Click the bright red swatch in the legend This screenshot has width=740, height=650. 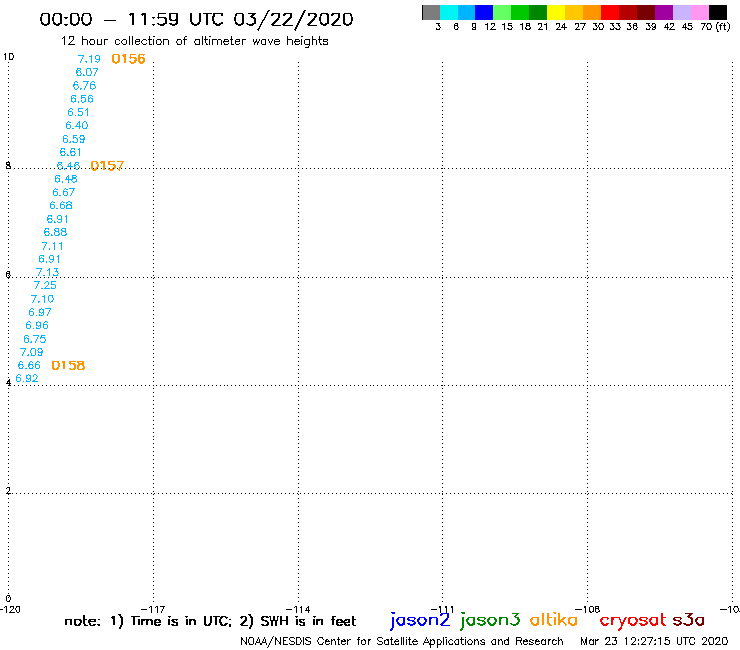(x=610, y=12)
